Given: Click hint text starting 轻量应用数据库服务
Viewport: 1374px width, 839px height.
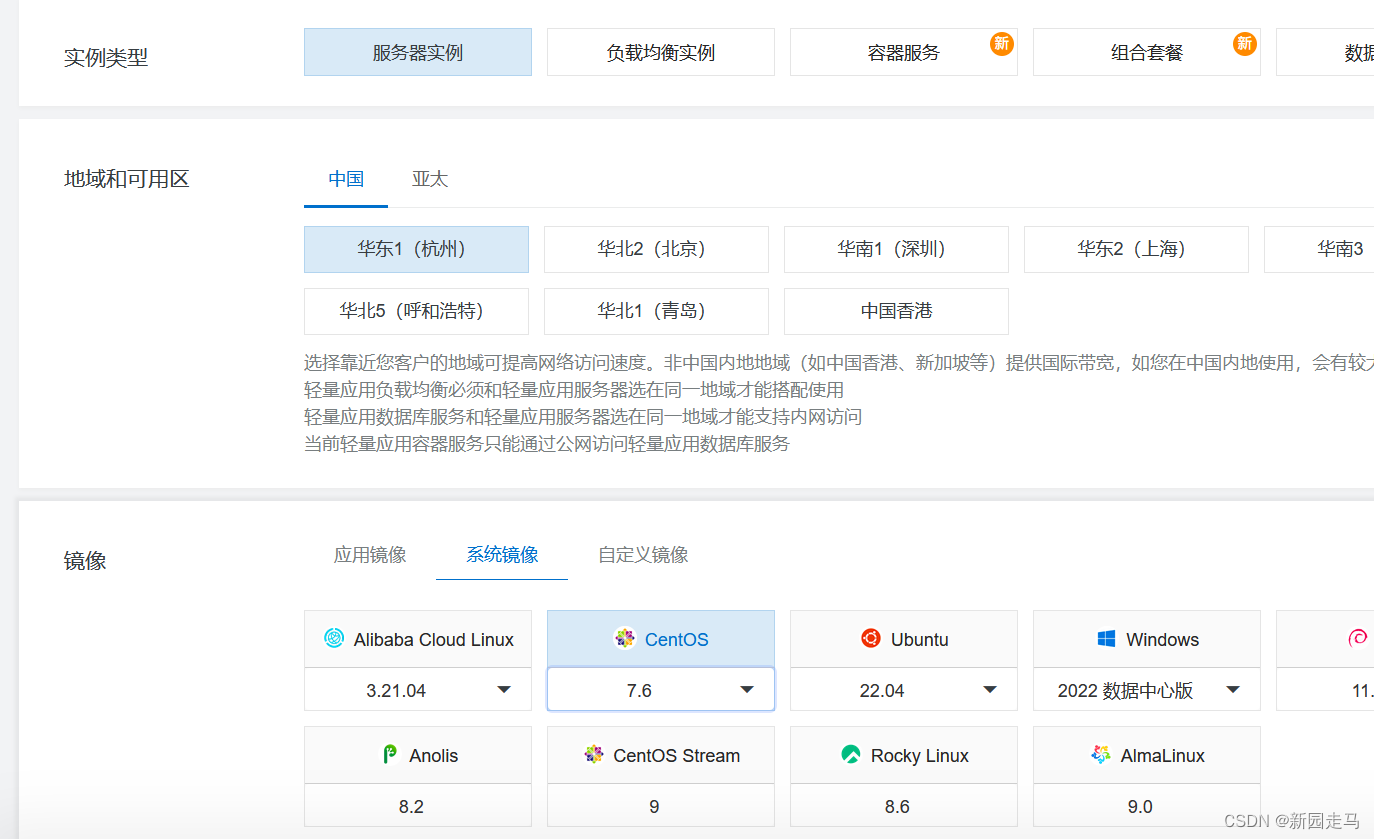Looking at the screenshot, I should (x=583, y=417).
